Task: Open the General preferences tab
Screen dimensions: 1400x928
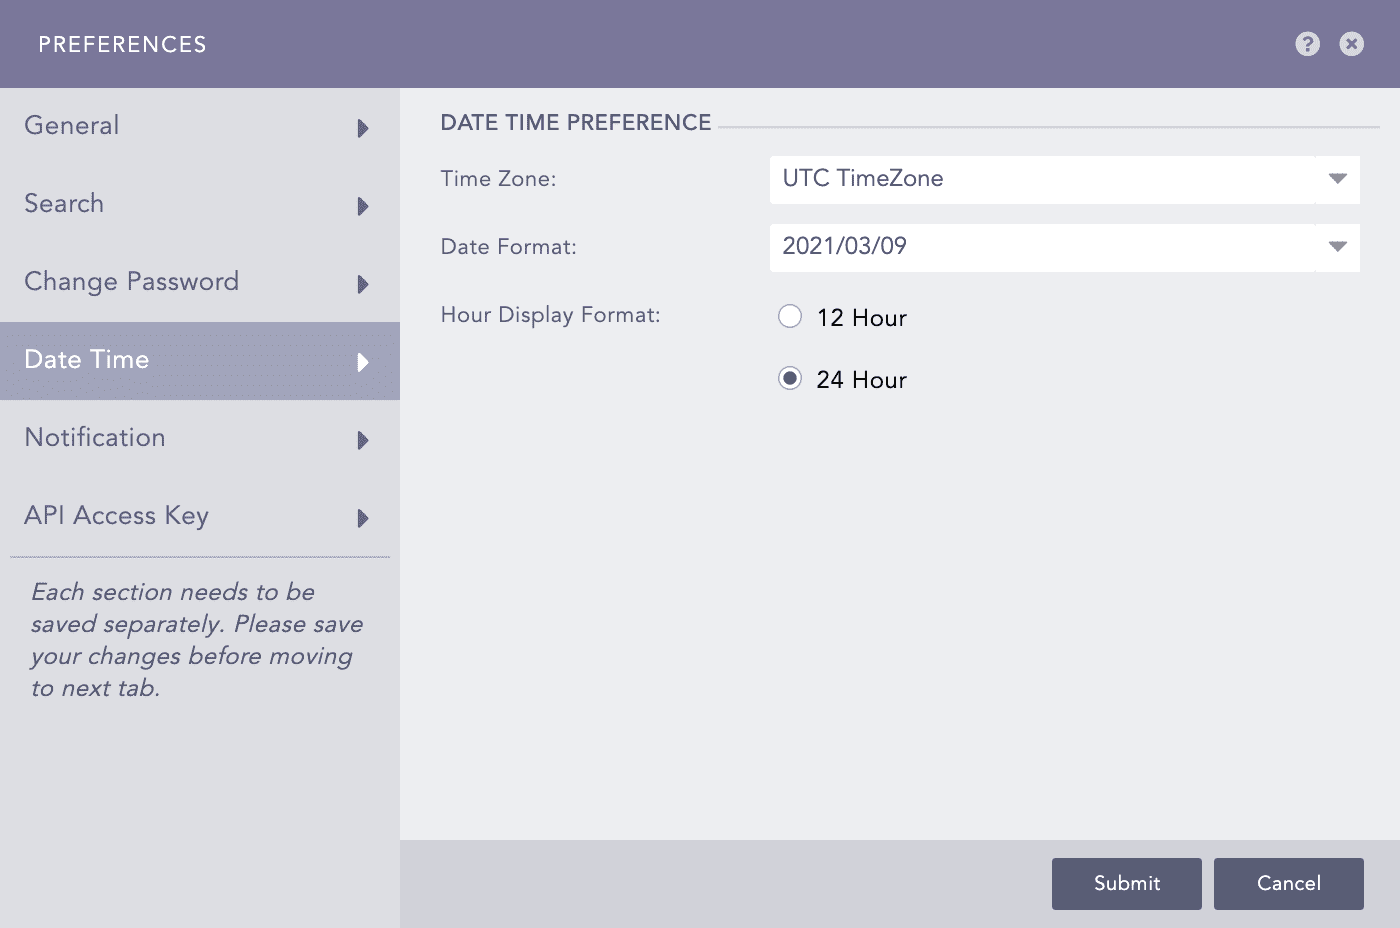Action: point(72,126)
